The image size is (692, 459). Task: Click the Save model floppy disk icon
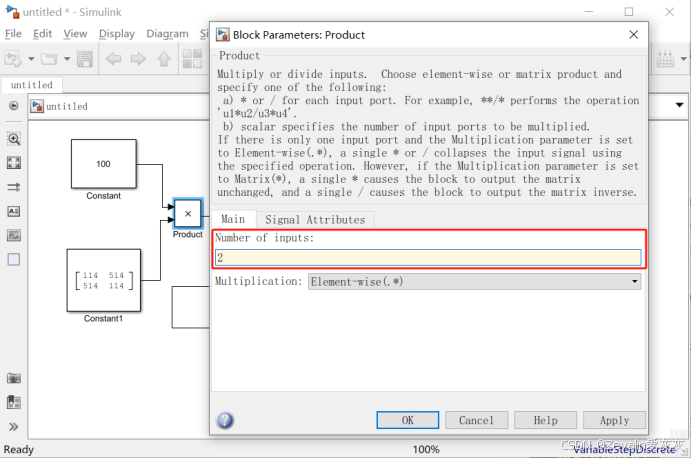tap(85, 59)
